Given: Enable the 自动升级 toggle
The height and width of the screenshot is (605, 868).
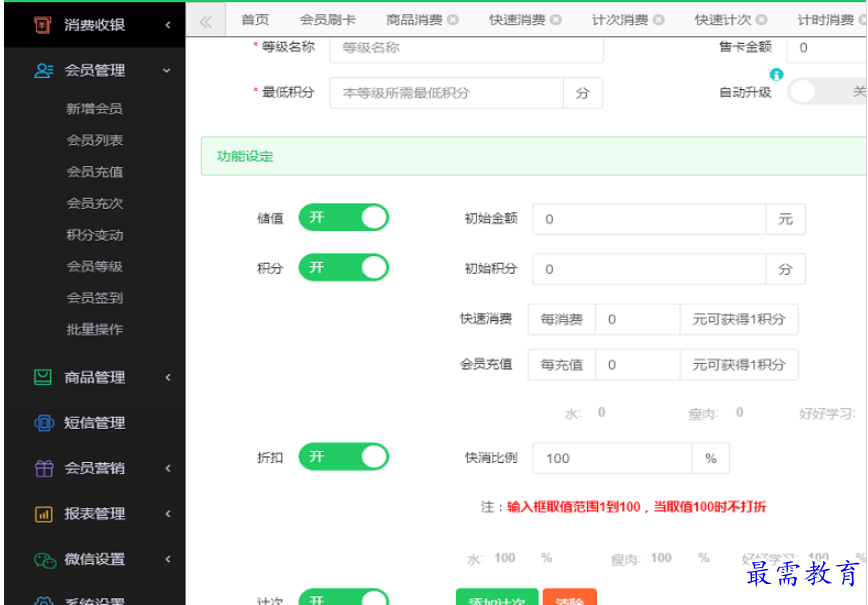Looking at the screenshot, I should point(826,92).
